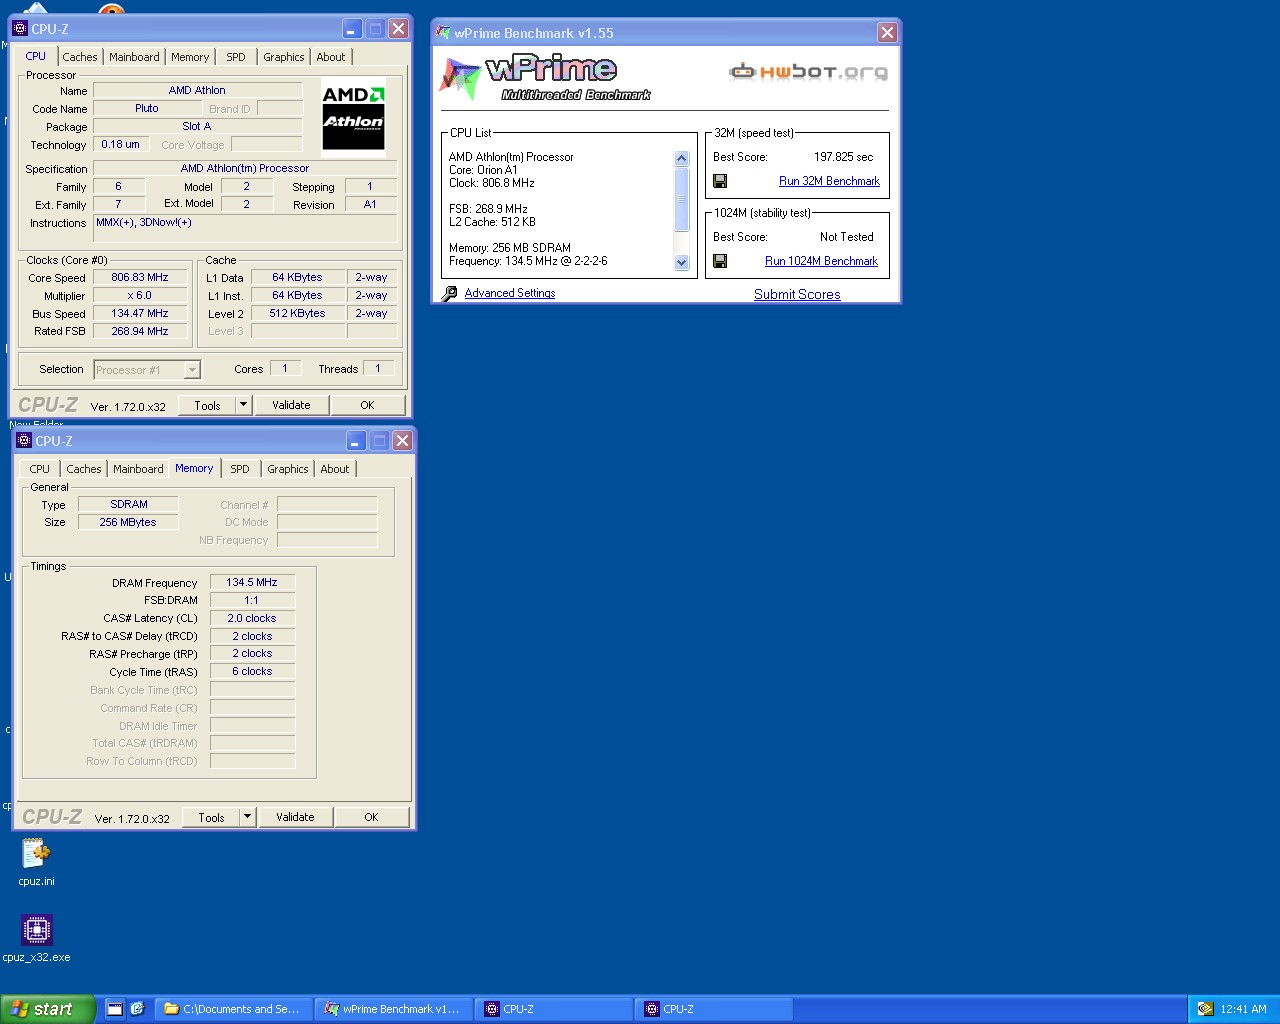
Task: Click Validate button in top CPU-Z window
Action: tap(291, 405)
